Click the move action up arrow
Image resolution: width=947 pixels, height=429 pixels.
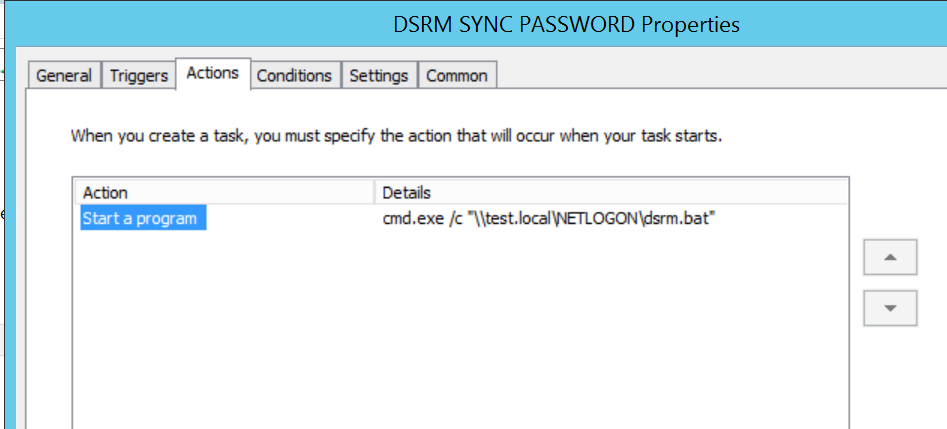pos(890,258)
